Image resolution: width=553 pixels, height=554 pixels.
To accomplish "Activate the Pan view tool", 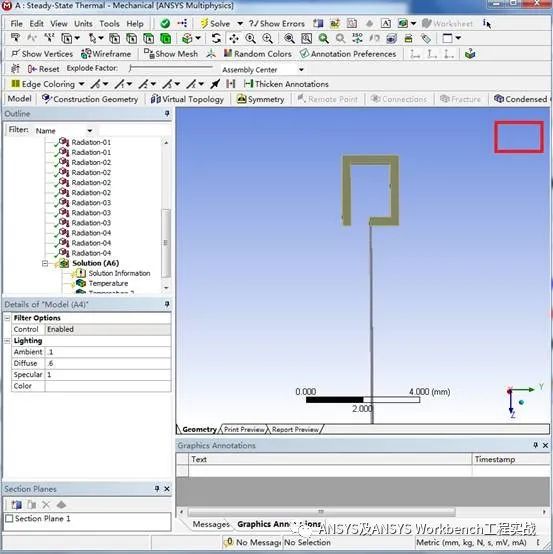I will pos(234,38).
